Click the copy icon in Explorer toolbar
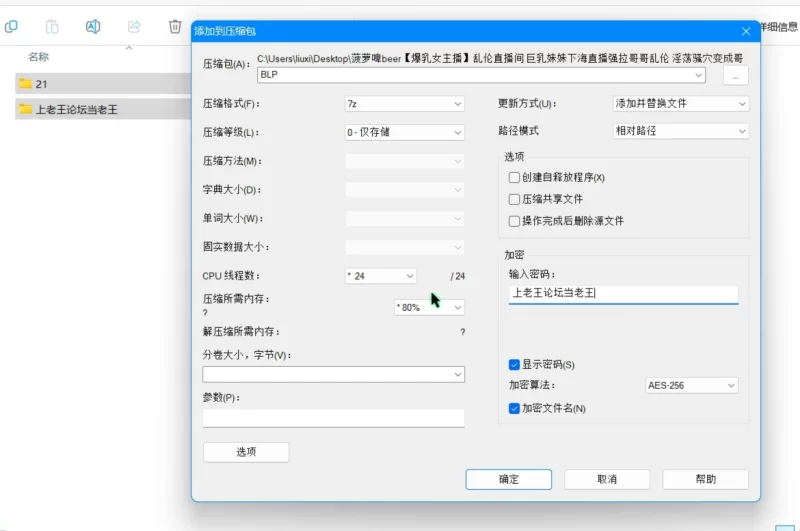The height and width of the screenshot is (531, 800). [x=11, y=26]
